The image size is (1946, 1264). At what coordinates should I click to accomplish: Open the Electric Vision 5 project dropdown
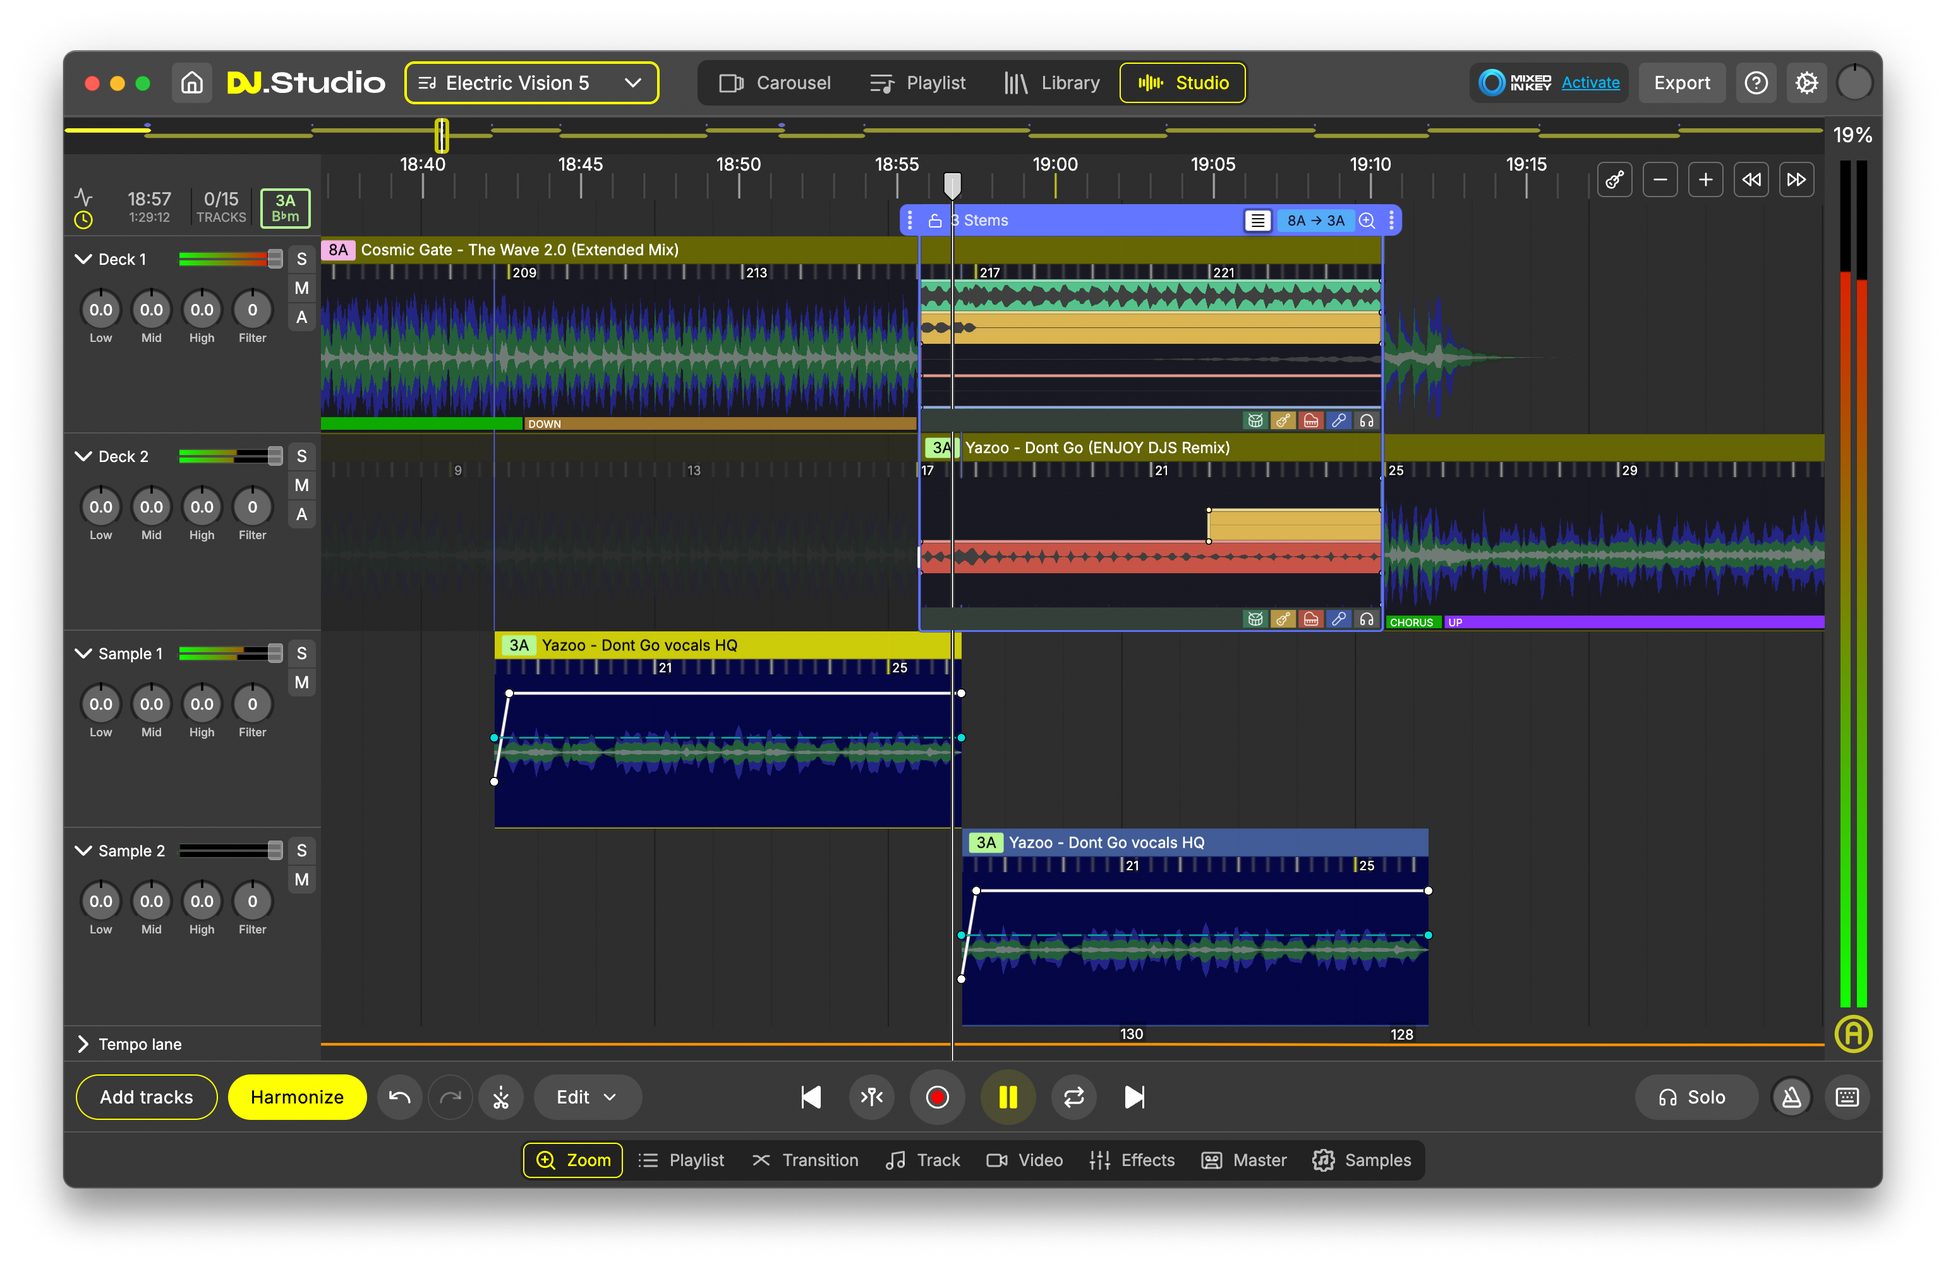coord(531,83)
